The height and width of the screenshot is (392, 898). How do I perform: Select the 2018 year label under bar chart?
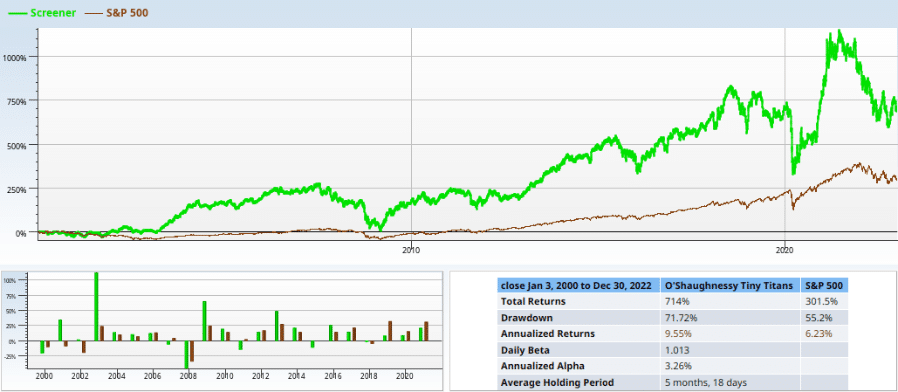369,375
